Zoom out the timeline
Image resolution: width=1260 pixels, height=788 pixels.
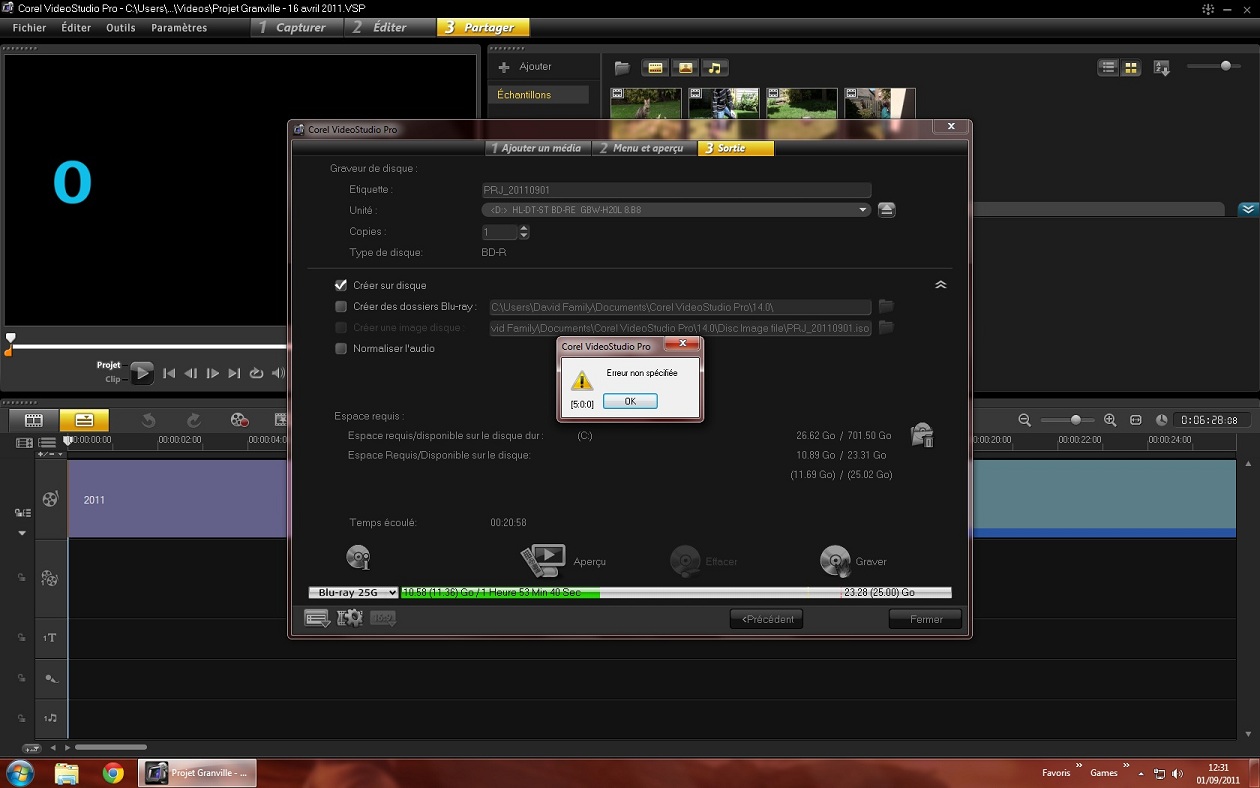pos(1024,420)
